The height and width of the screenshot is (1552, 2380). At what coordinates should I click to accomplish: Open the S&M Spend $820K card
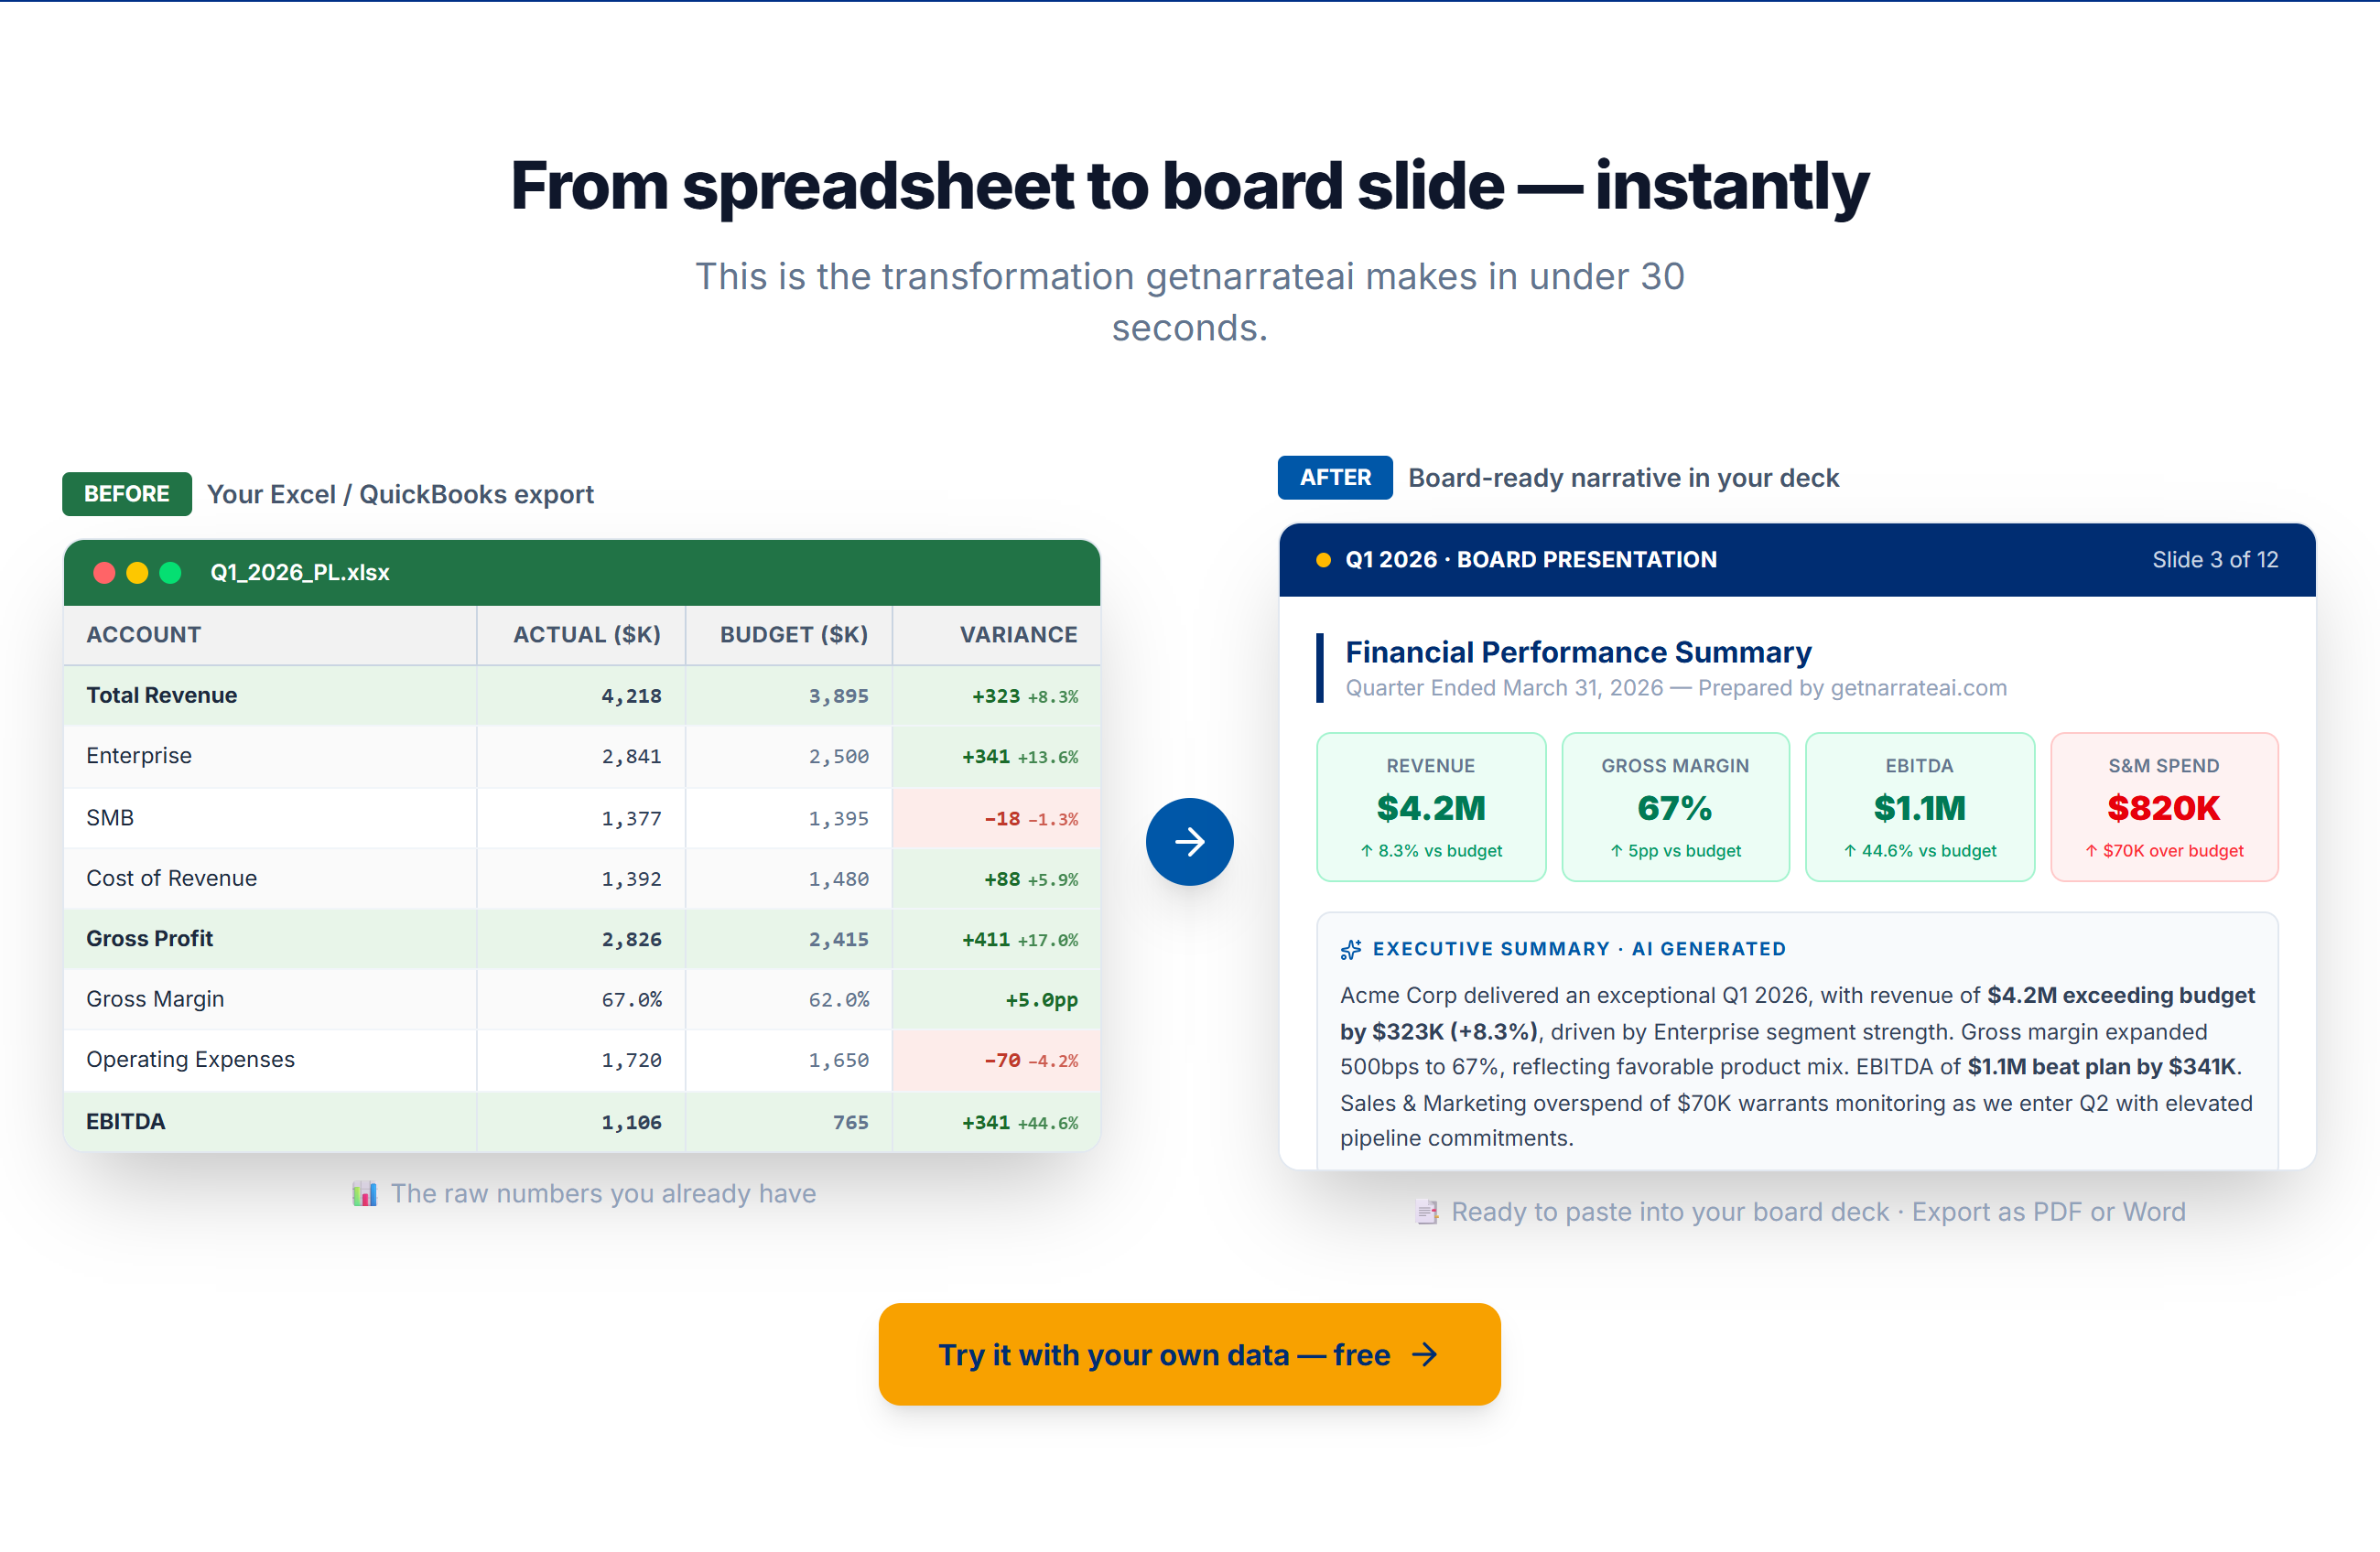[x=2164, y=807]
